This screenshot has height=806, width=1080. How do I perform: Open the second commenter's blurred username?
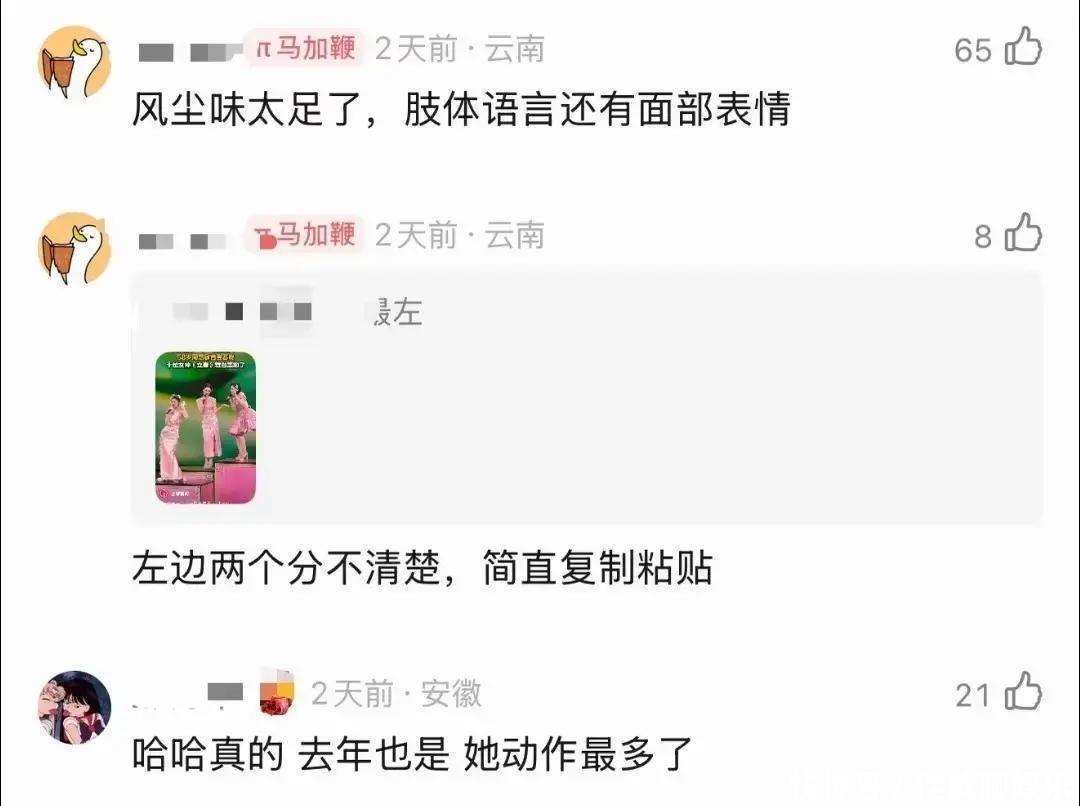coord(182,241)
